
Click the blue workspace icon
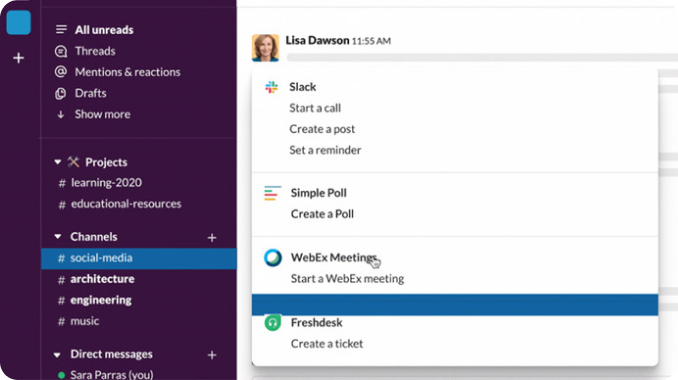19,22
